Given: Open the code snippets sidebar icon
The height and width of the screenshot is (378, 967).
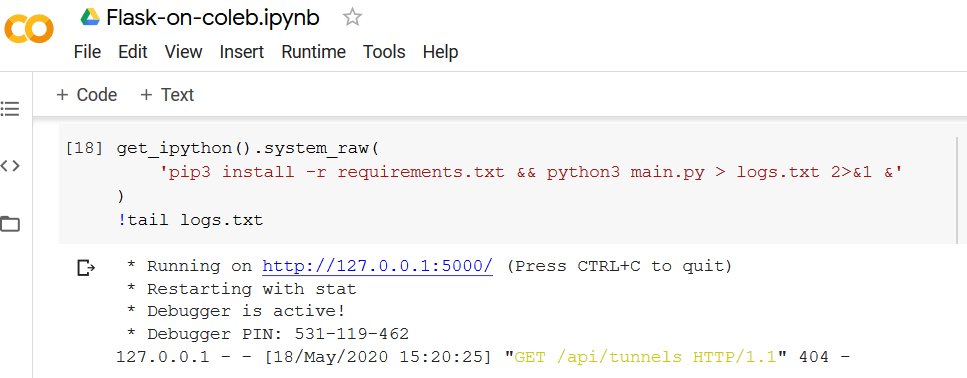Looking at the screenshot, I should (x=10, y=166).
